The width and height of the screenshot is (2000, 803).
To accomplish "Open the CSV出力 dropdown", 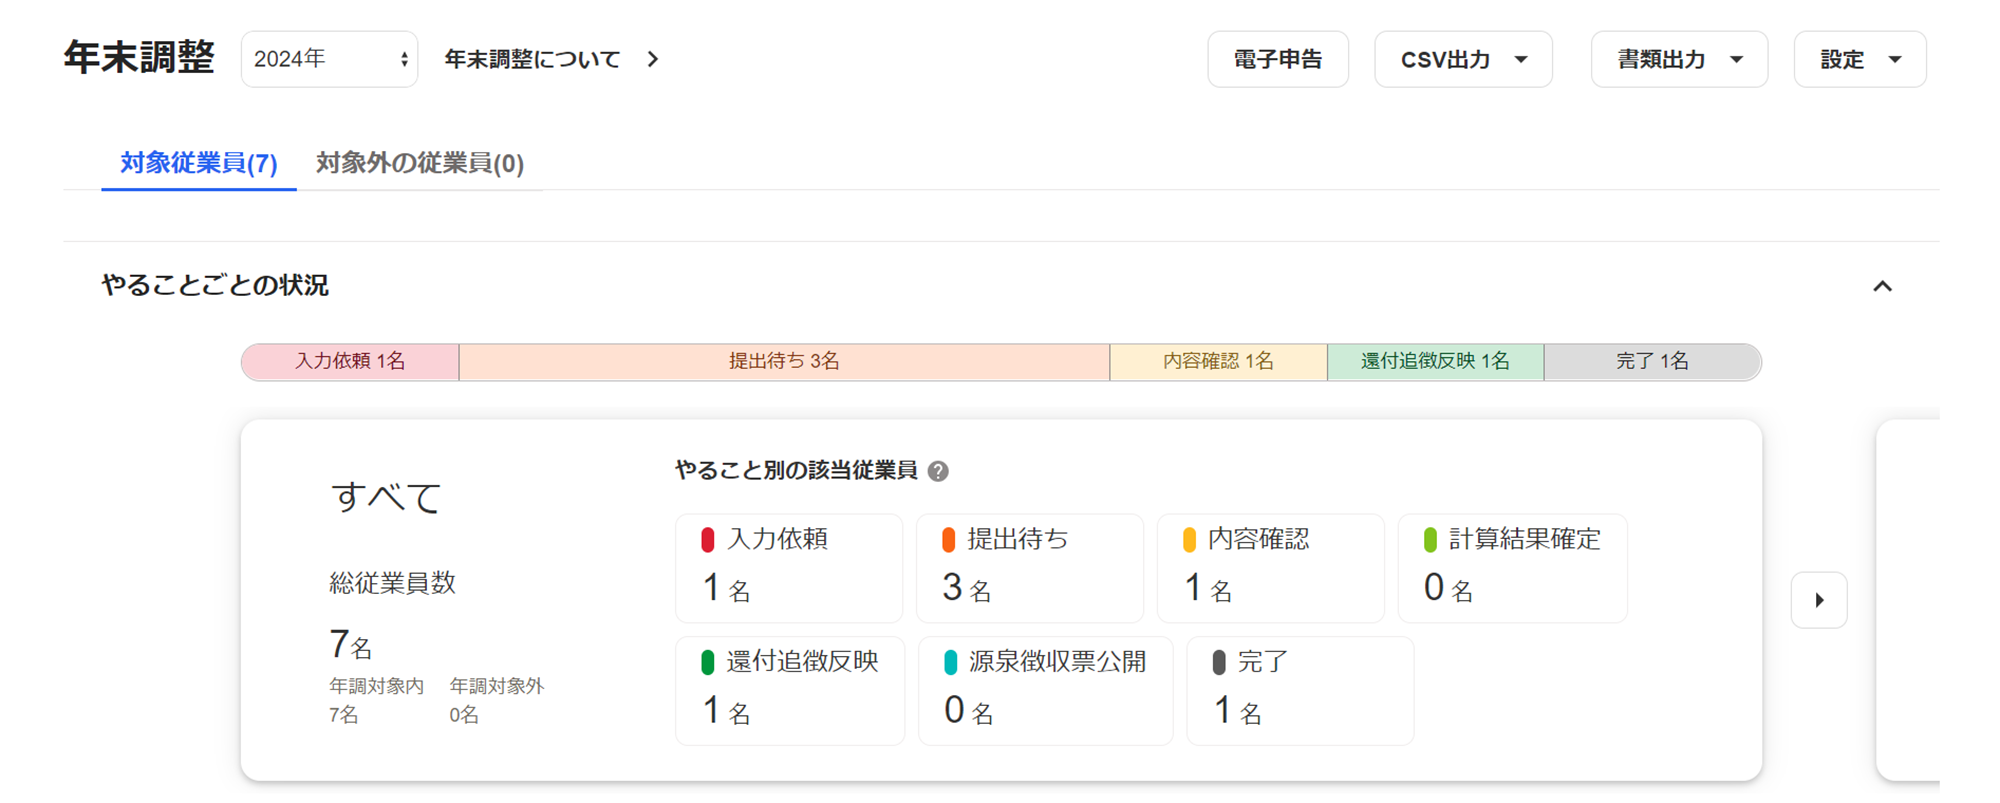I will point(1462,60).
